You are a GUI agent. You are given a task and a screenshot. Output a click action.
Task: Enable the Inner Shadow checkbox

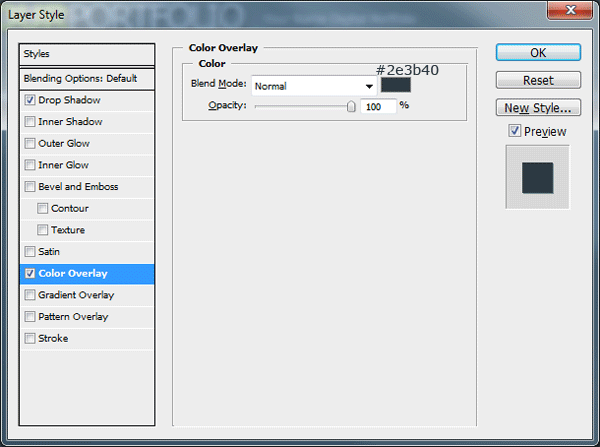[x=30, y=122]
